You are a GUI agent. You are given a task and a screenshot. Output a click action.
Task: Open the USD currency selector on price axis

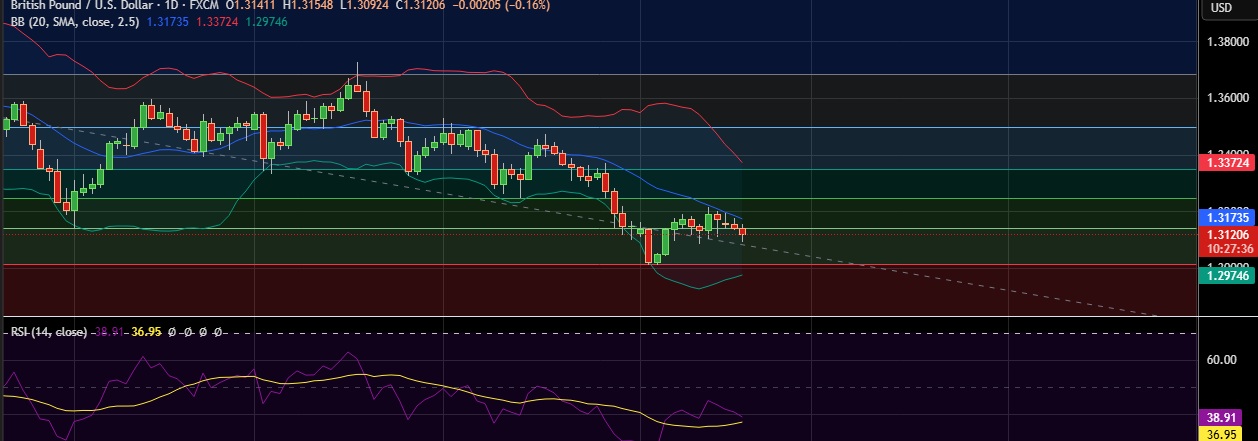pos(1222,8)
